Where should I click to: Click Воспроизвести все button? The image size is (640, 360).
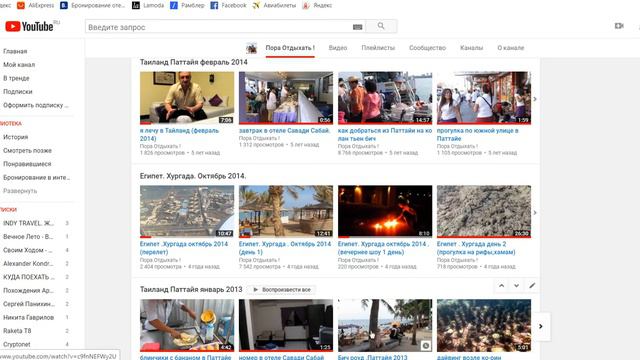[282, 289]
